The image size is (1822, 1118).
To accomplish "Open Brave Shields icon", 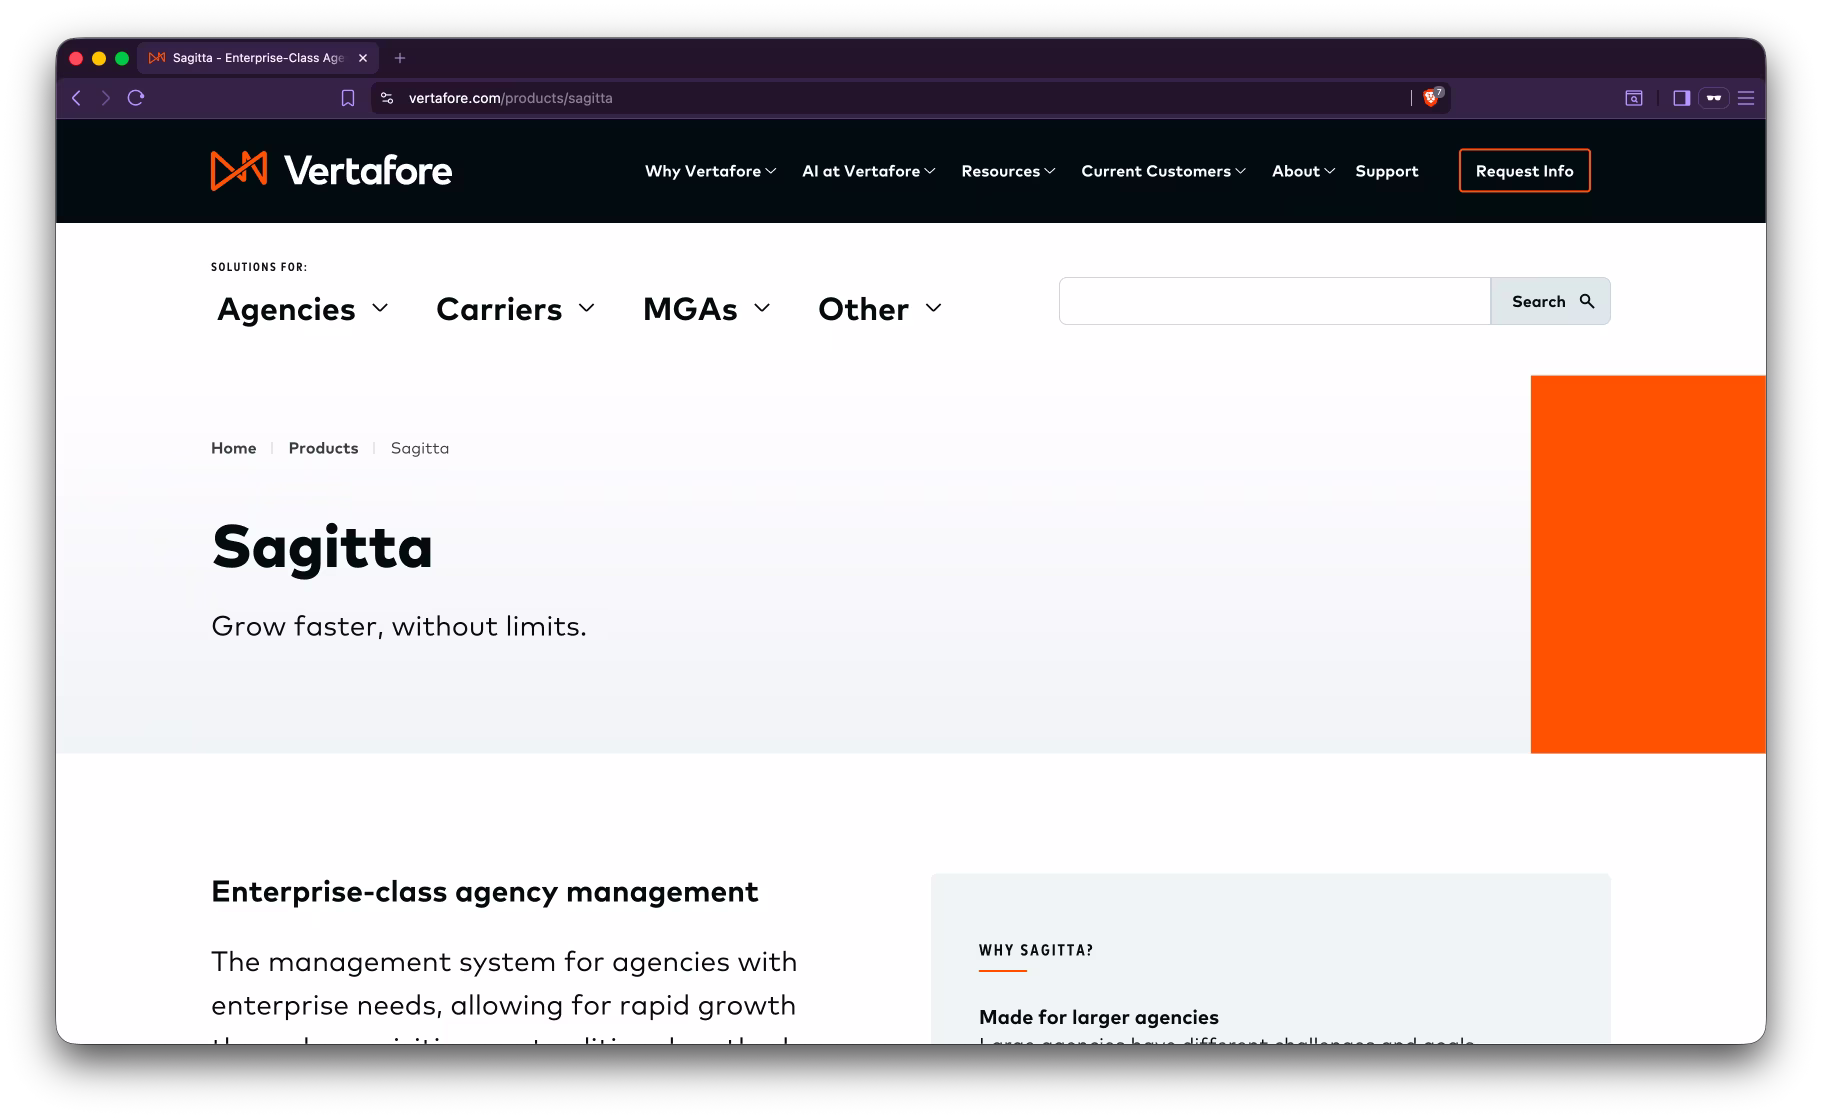I will tap(1431, 97).
